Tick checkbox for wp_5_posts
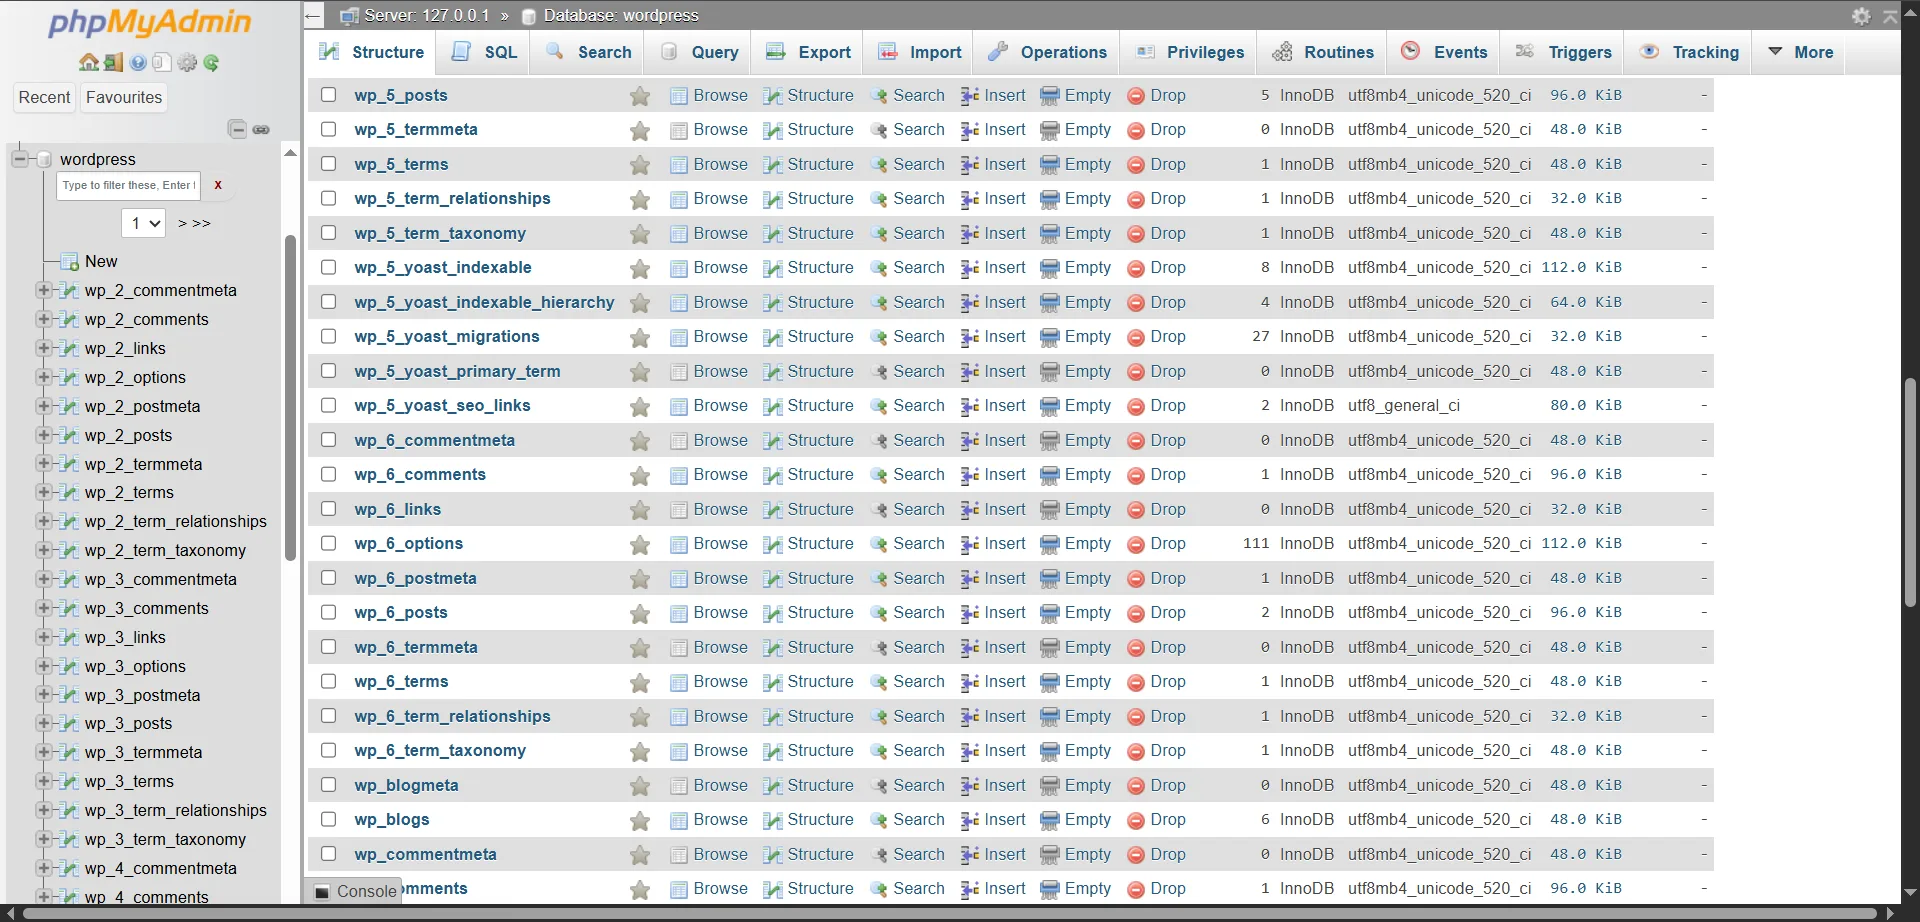1920x922 pixels. click(328, 95)
